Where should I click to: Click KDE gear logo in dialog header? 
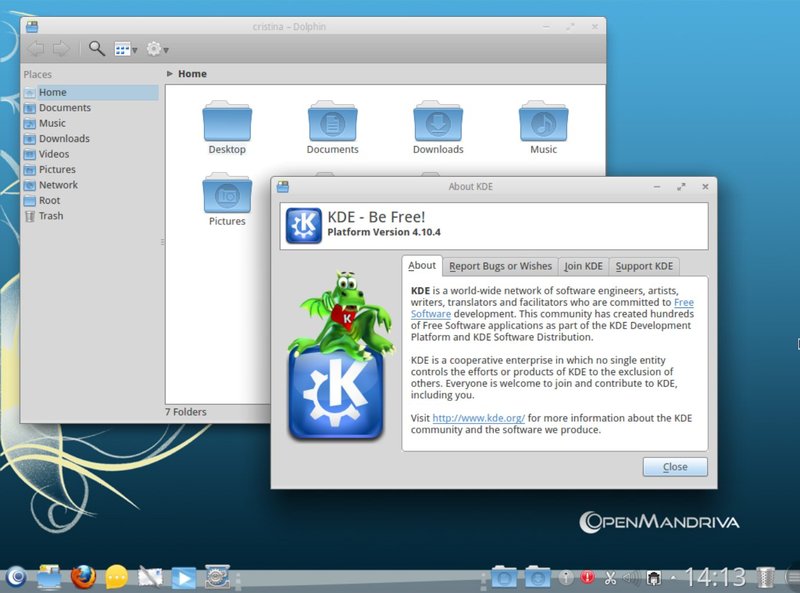(304, 226)
